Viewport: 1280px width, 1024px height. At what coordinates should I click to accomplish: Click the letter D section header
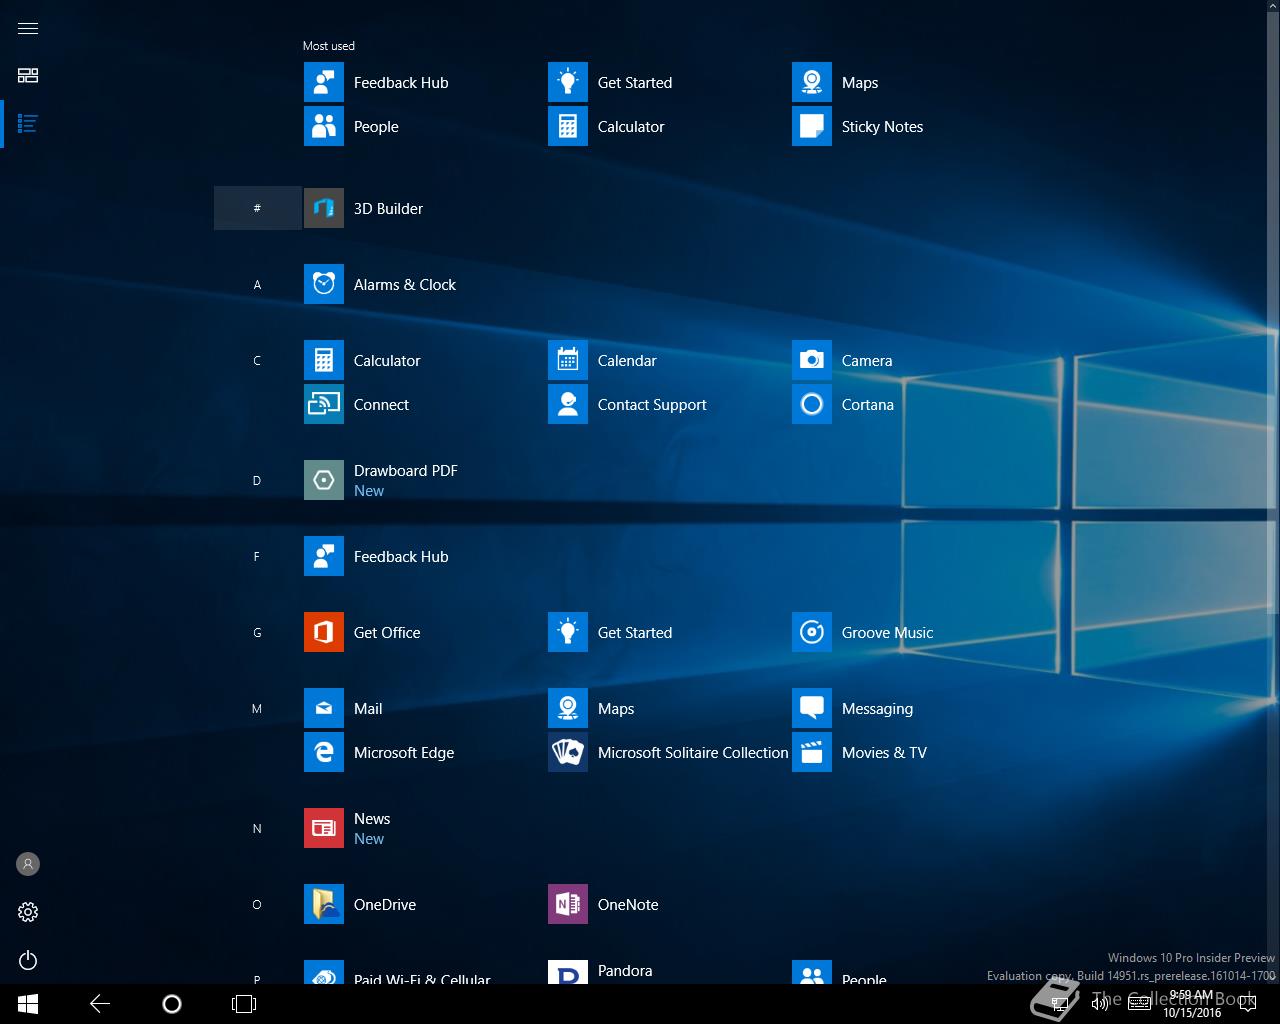(257, 480)
